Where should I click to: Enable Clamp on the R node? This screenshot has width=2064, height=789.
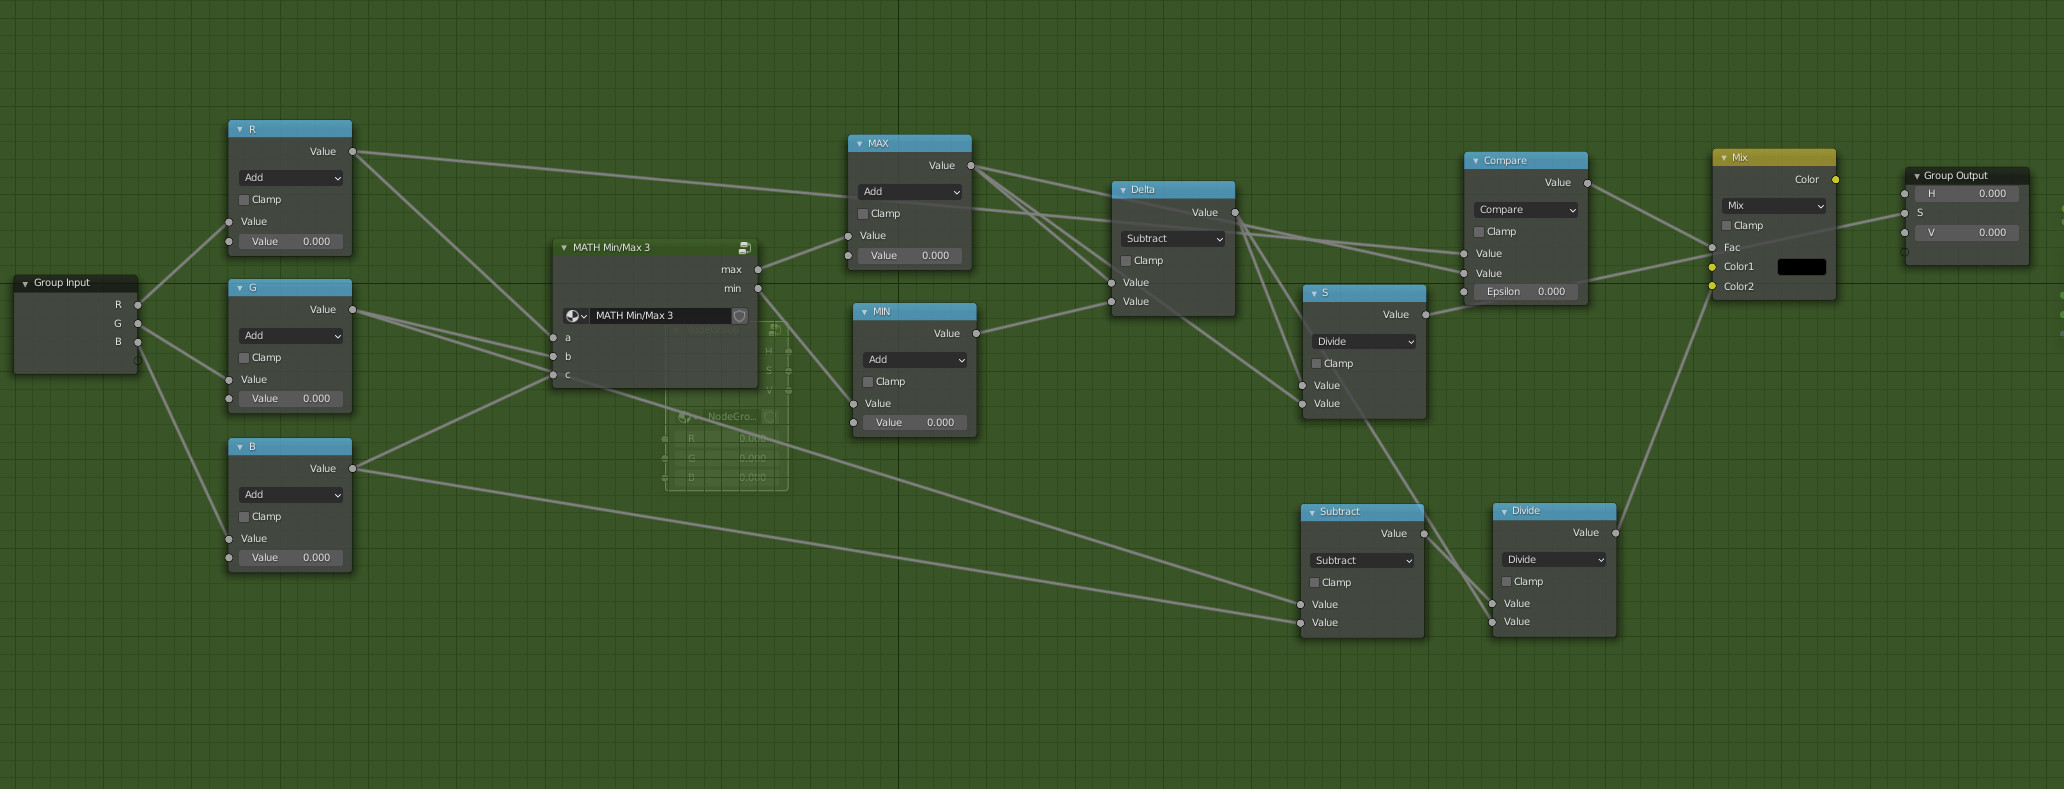[244, 200]
